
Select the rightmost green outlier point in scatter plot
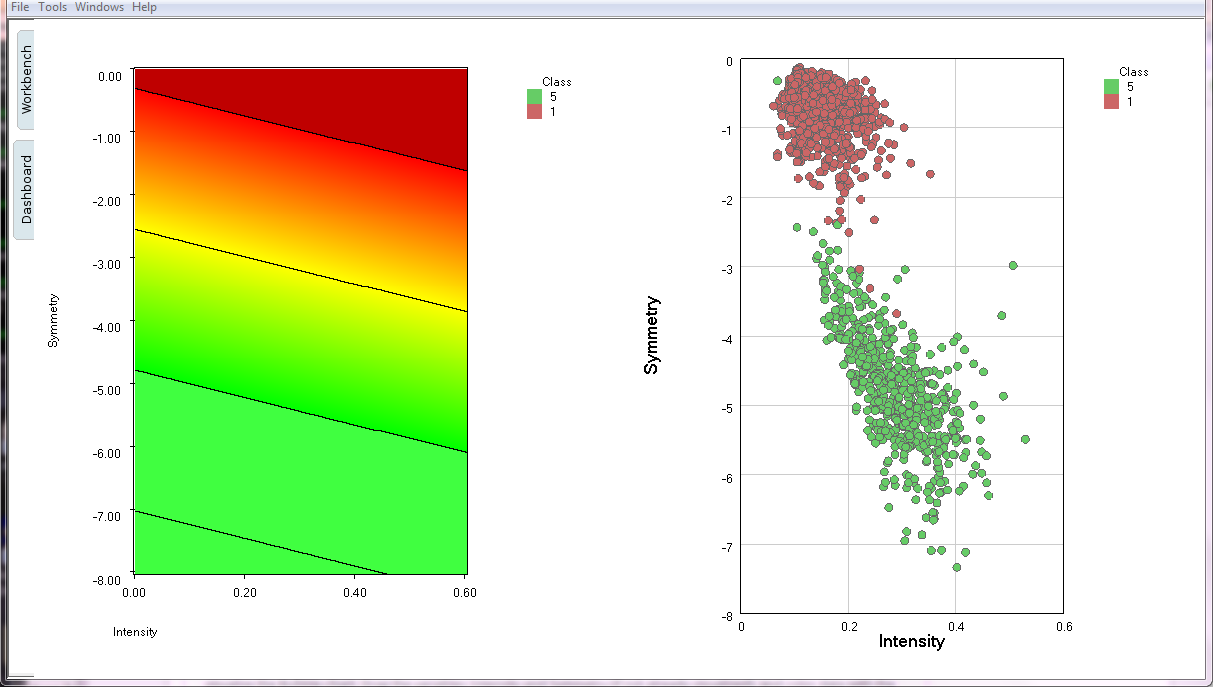tap(1025, 439)
